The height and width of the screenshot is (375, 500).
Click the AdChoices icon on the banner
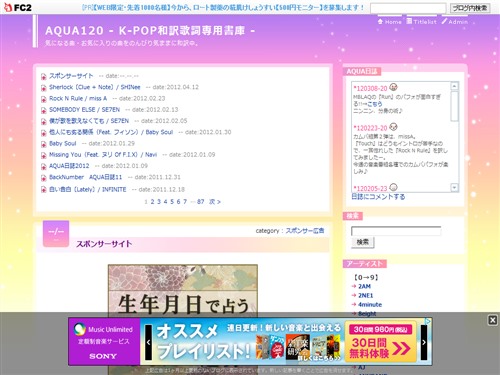pos(429,321)
